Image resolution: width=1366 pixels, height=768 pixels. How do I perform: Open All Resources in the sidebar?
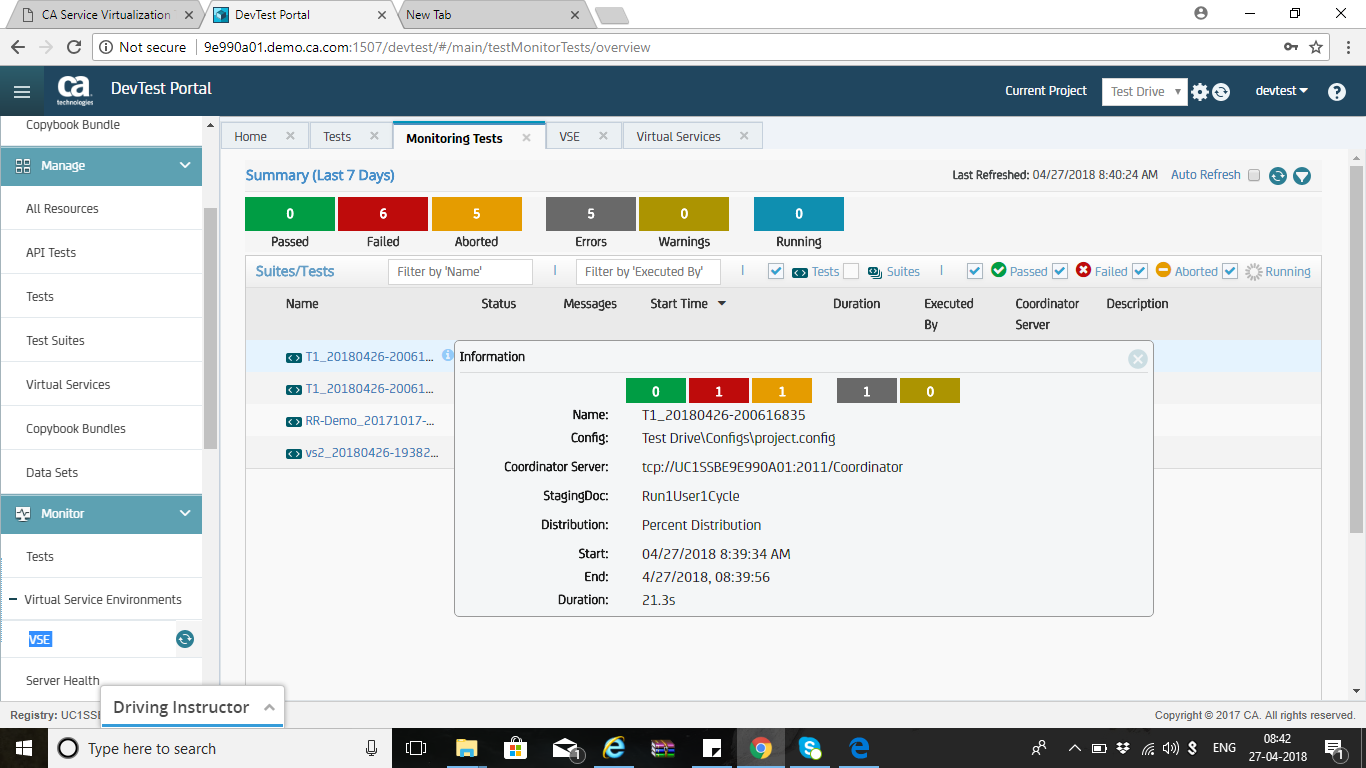point(62,209)
